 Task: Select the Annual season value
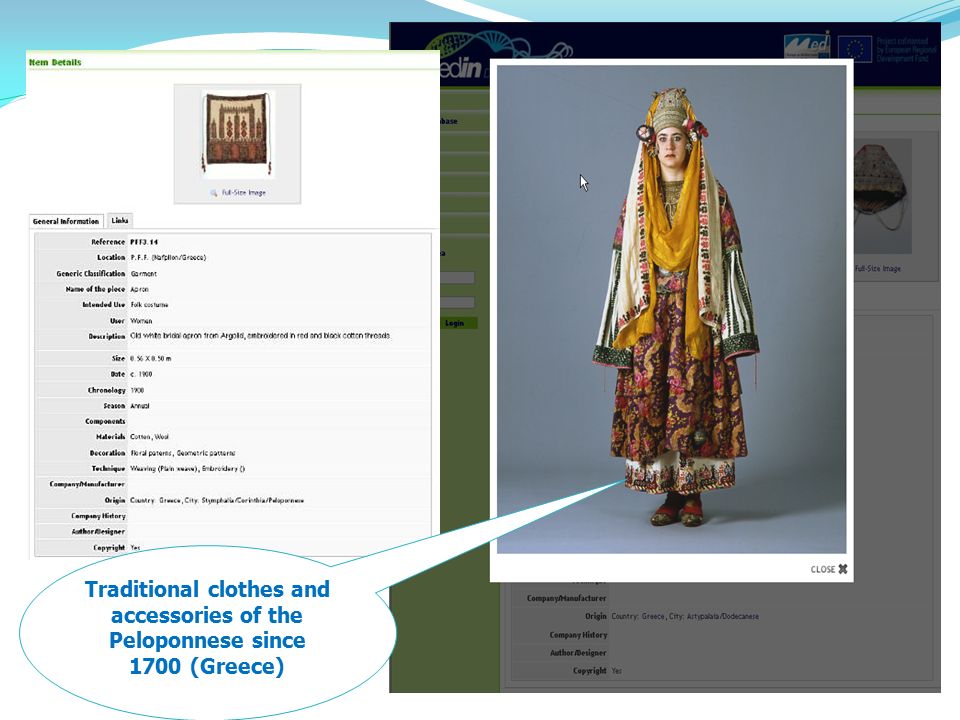click(x=140, y=406)
